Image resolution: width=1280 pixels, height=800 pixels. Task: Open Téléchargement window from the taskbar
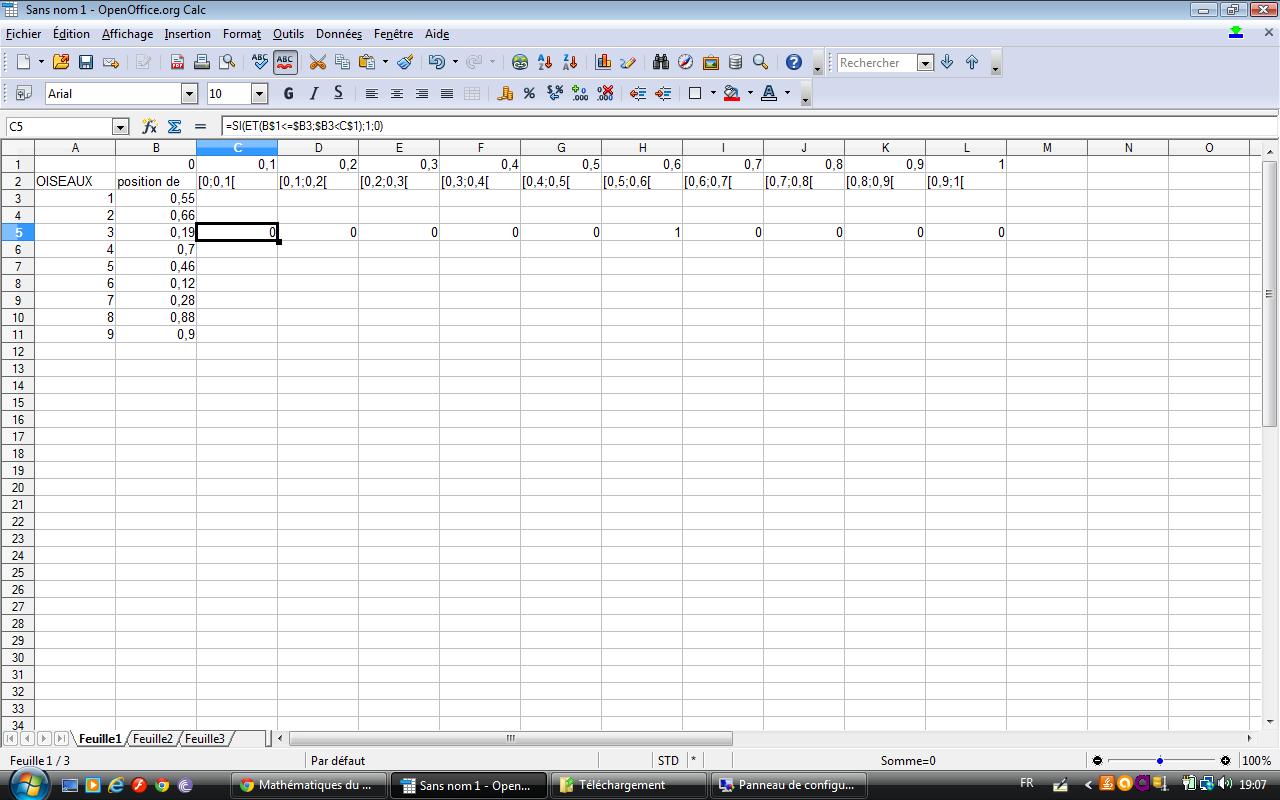(629, 785)
